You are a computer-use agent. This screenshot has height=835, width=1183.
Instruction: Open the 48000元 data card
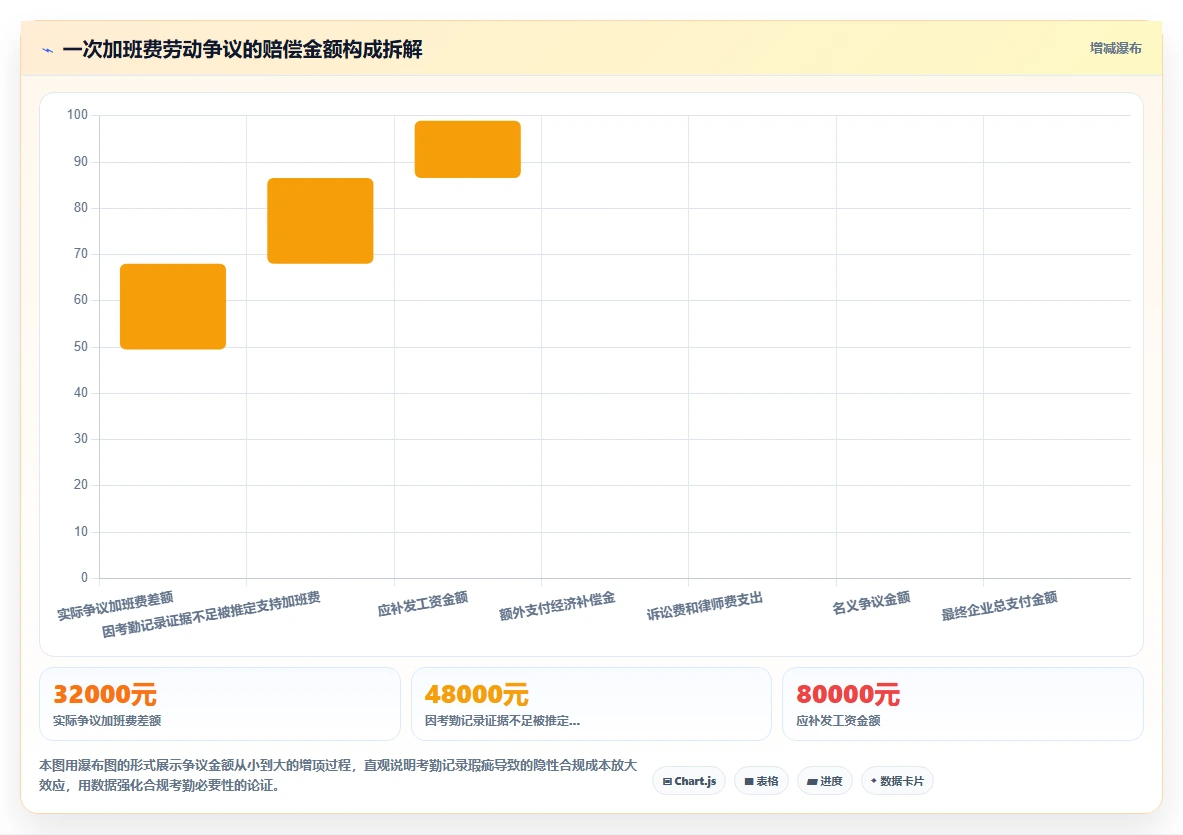tap(592, 704)
